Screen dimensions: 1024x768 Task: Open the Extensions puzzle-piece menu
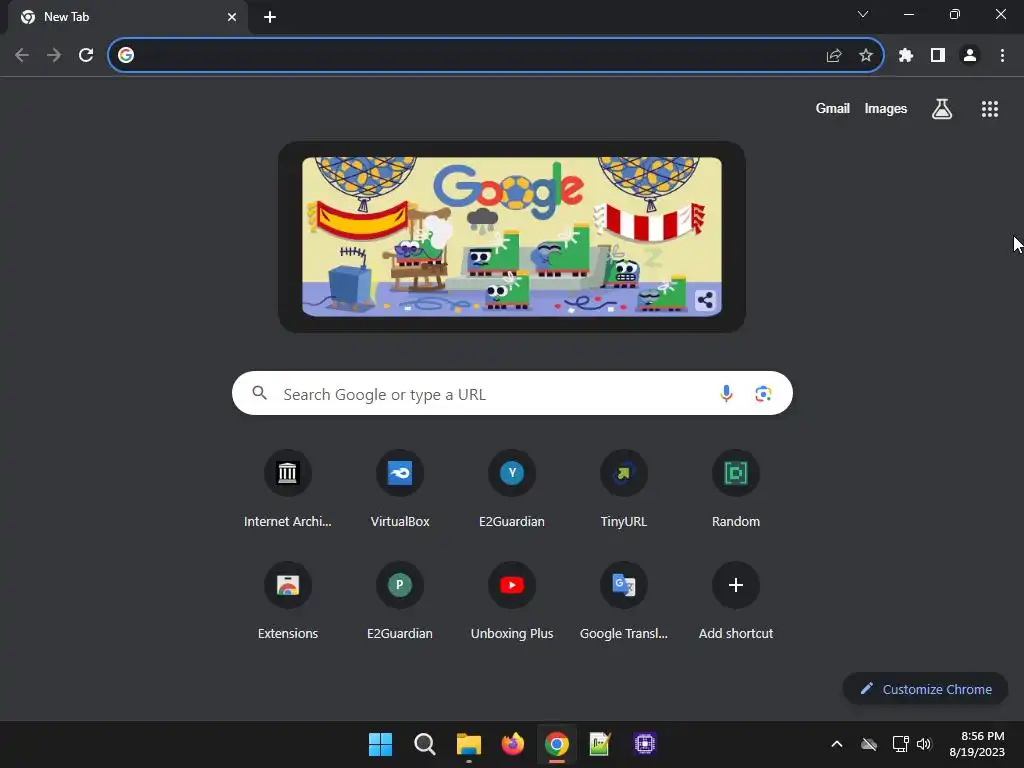[x=906, y=56]
